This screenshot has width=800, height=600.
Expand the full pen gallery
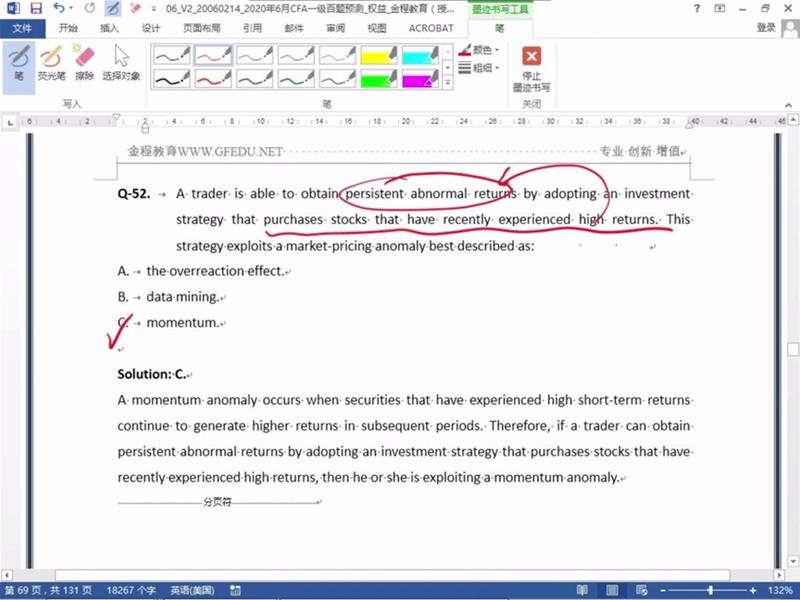[447, 82]
